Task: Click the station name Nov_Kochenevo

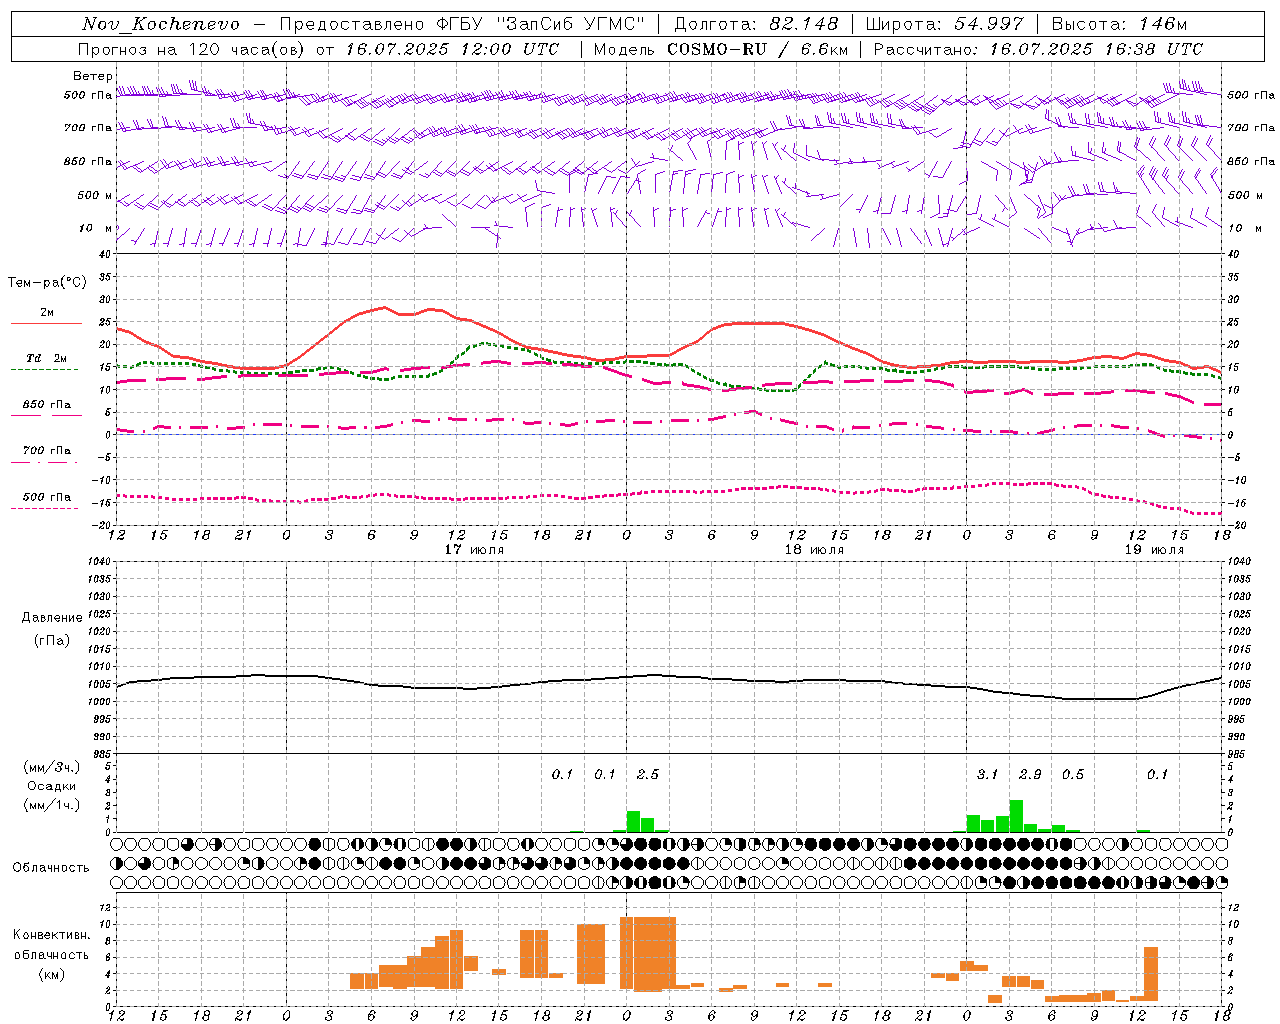Action: coord(161,24)
